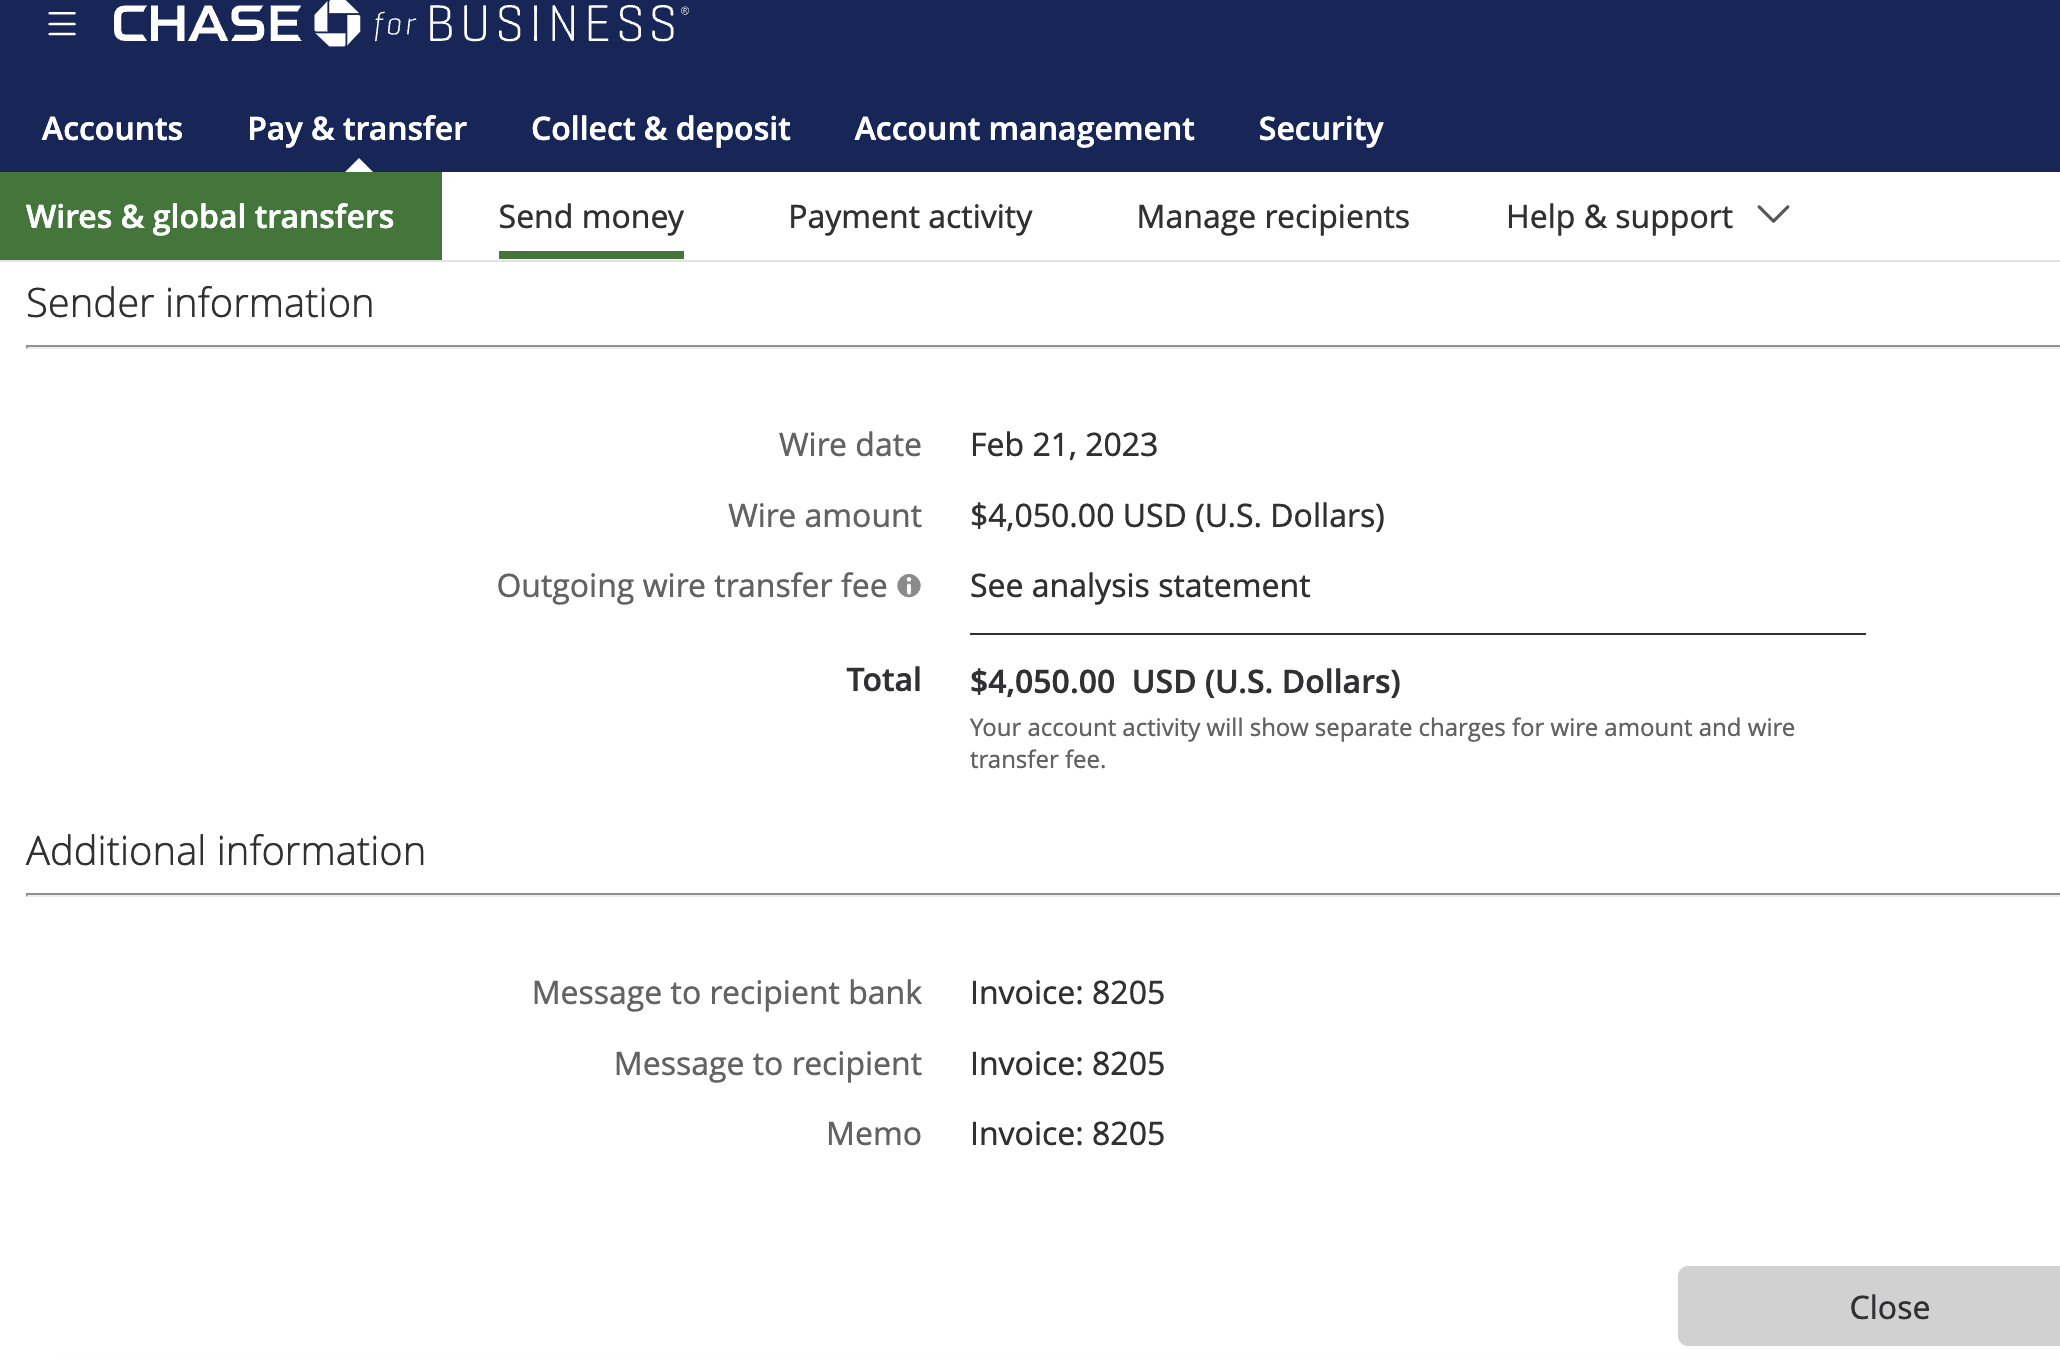Click the Message to recipient bank invoice value
The image size is (2060, 1360).
click(1067, 993)
